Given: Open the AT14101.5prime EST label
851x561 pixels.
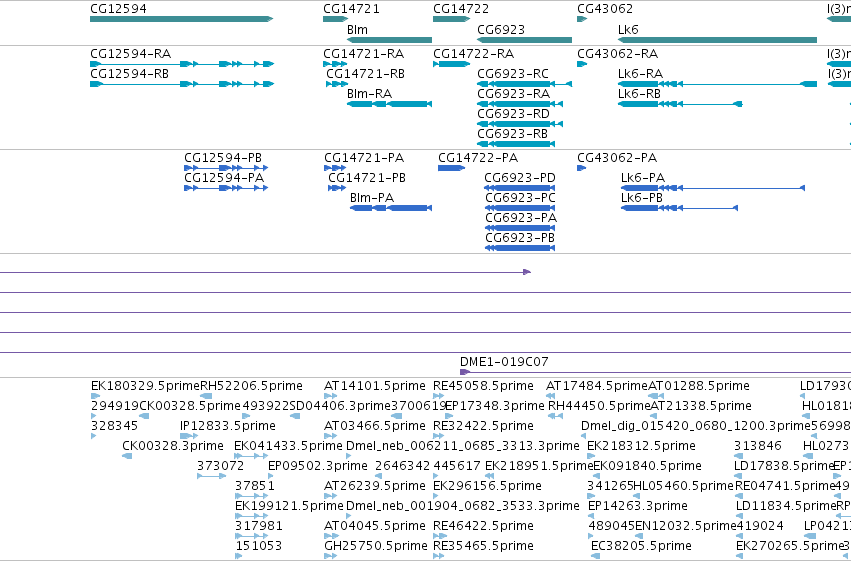Looking at the screenshot, I should coord(375,386).
